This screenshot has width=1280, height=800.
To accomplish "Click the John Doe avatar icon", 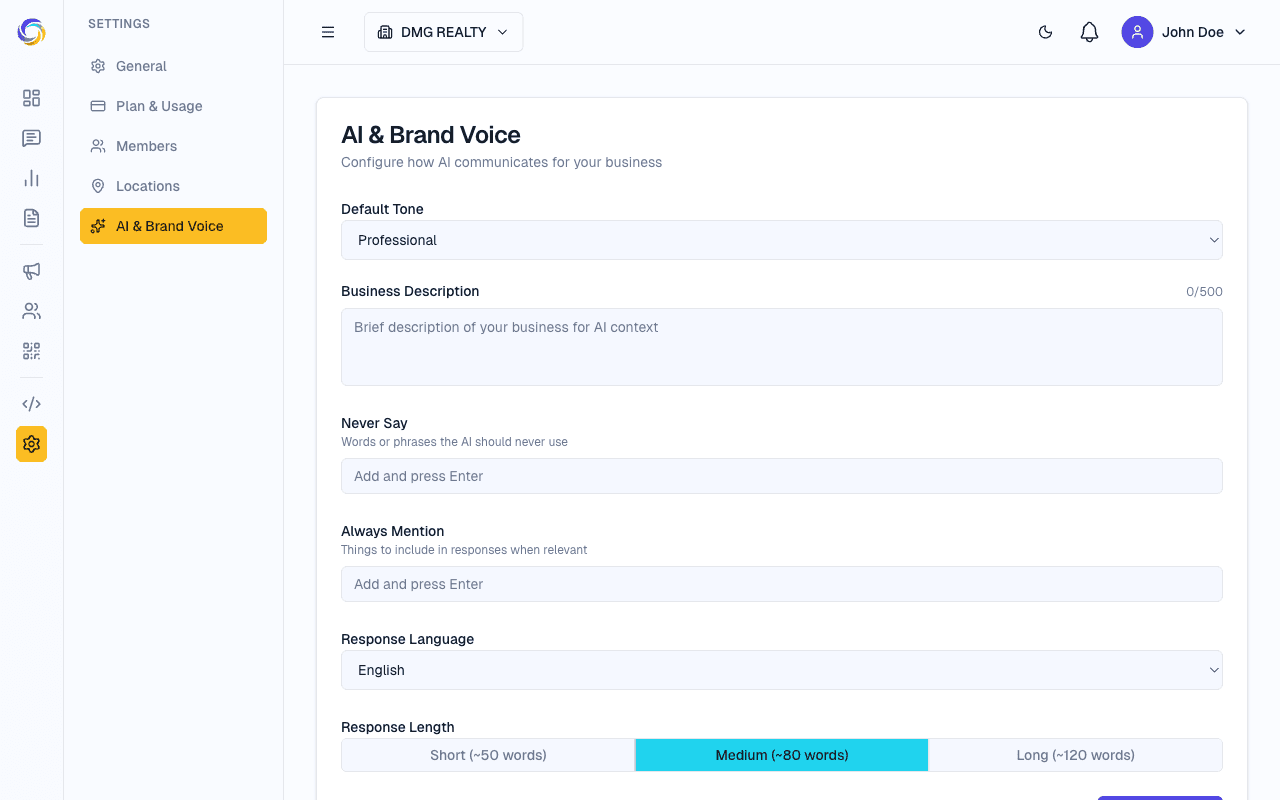I will click(1137, 32).
